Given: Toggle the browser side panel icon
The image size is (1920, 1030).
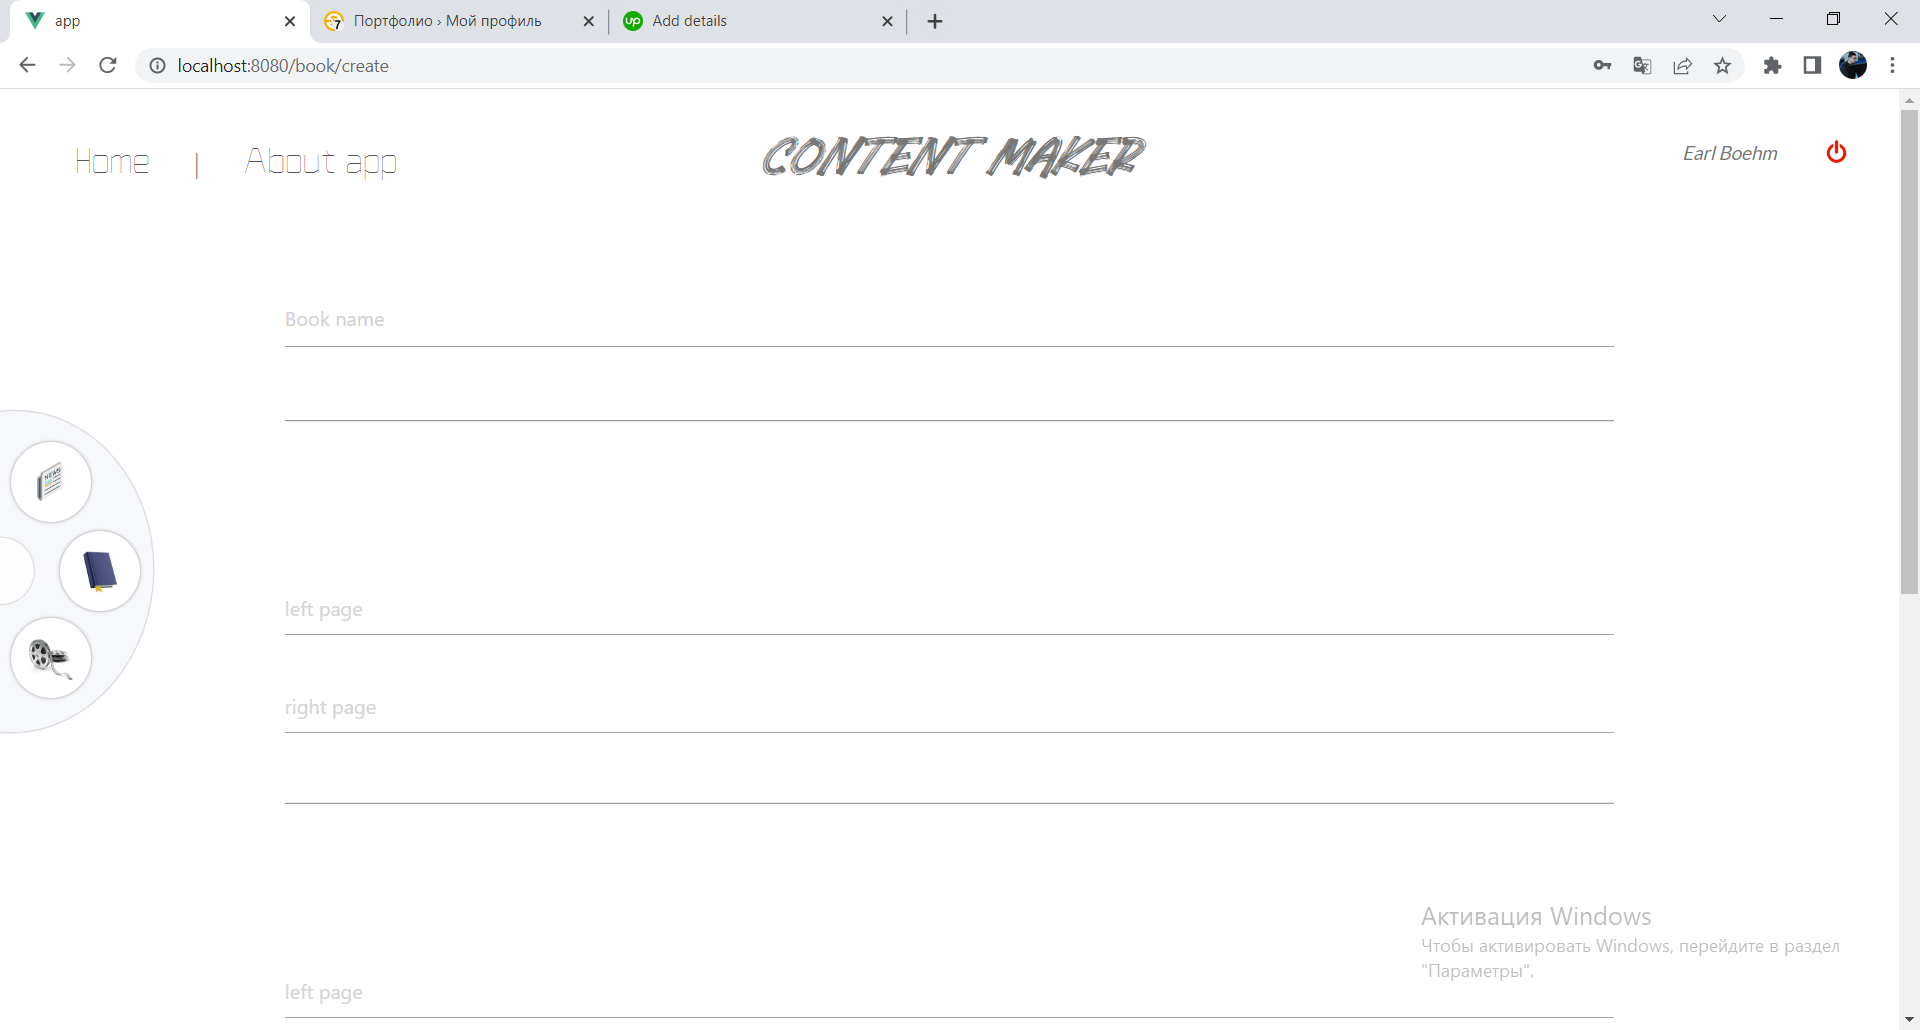Looking at the screenshot, I should (x=1812, y=65).
